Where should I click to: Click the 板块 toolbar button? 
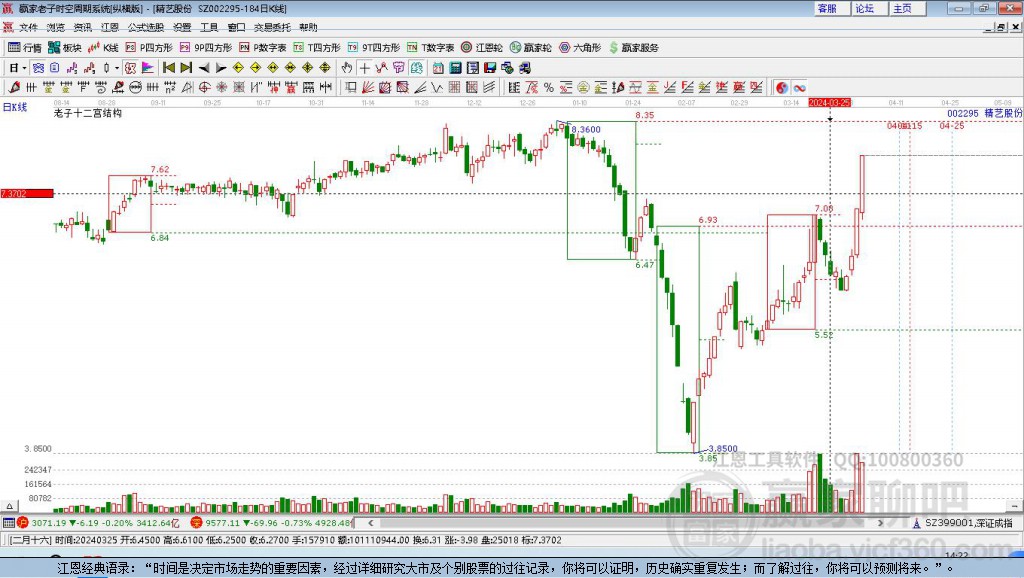[64, 48]
